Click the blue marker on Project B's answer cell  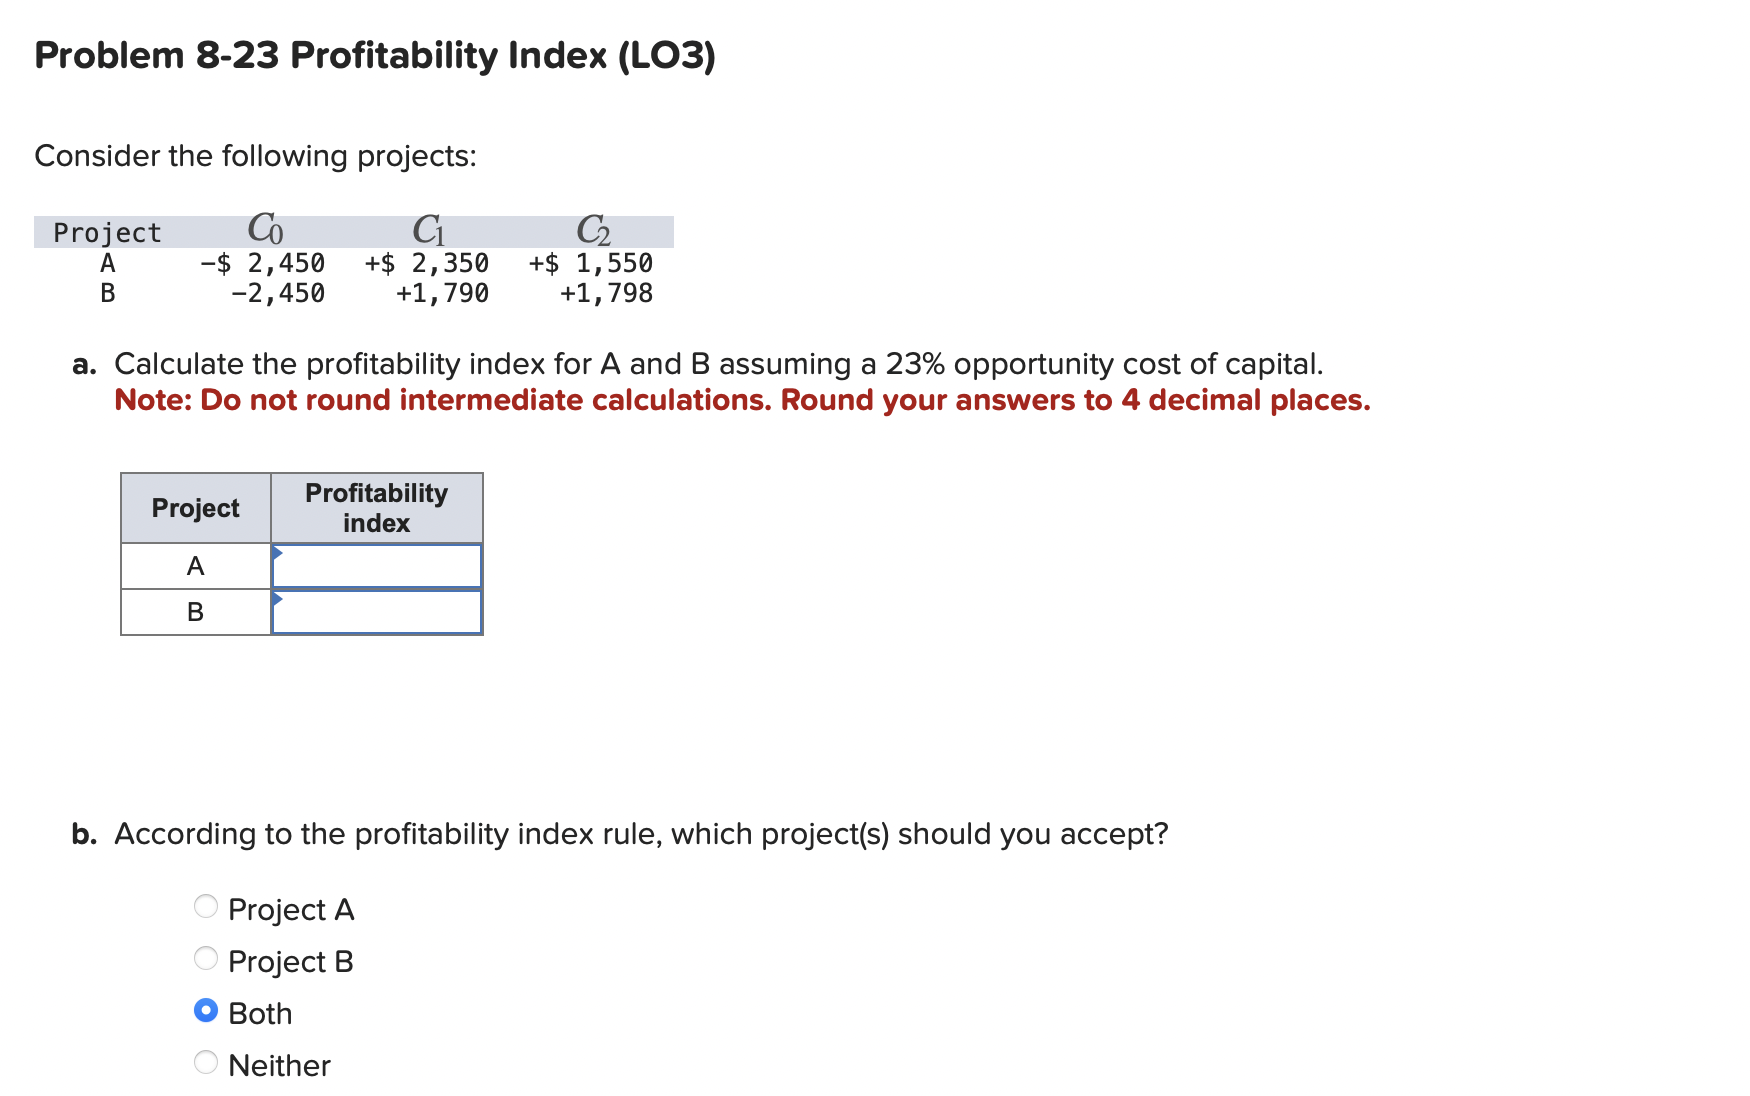click(276, 597)
